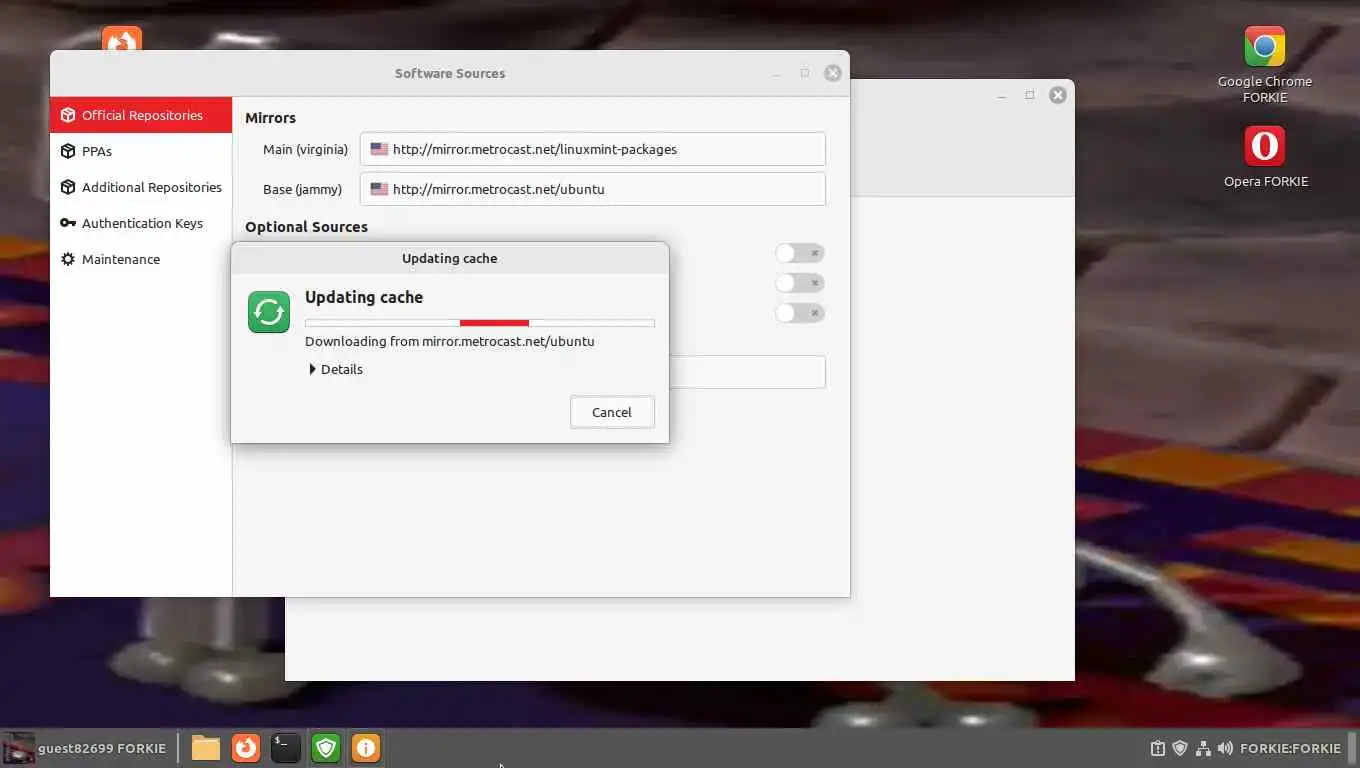This screenshot has width=1360, height=768.
Task: Click the "Downloading from mirror.metrocast.net/ubuntu" status text
Action: click(450, 341)
